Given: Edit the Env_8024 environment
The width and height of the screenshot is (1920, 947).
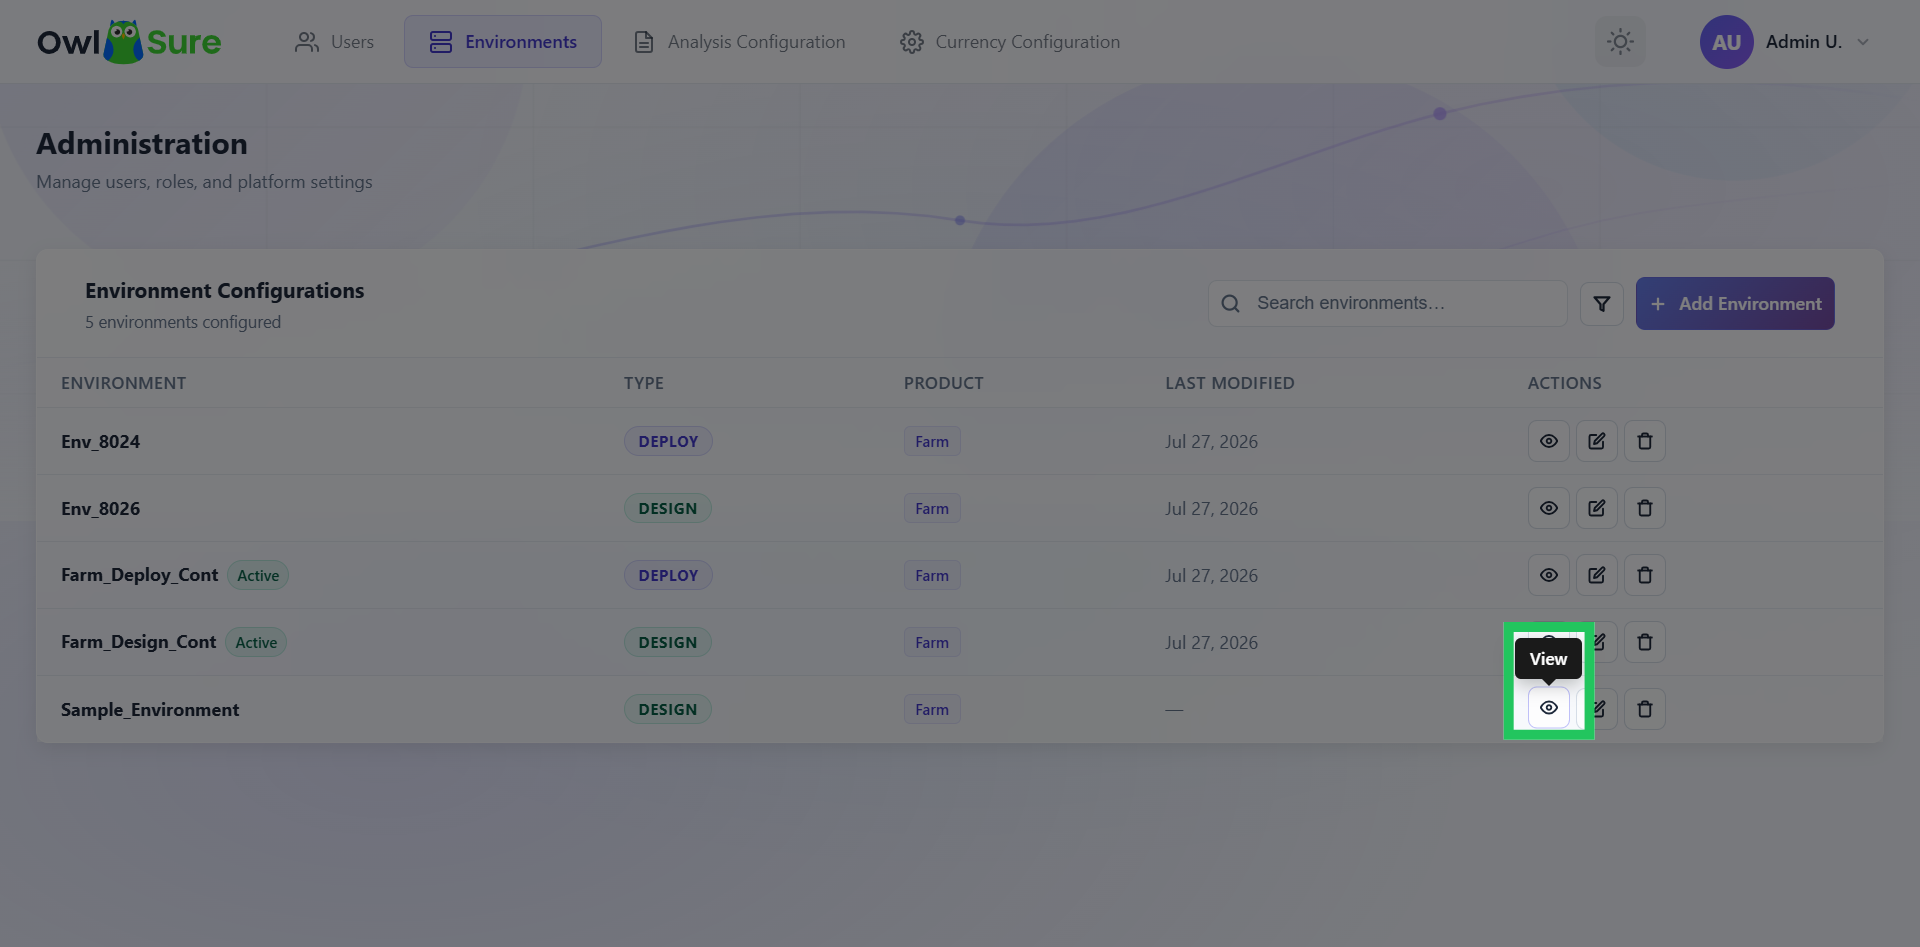Looking at the screenshot, I should coord(1596,441).
